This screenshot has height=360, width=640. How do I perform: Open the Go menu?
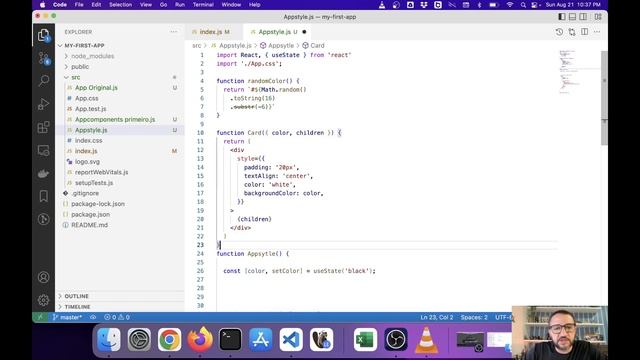click(x=163, y=4)
